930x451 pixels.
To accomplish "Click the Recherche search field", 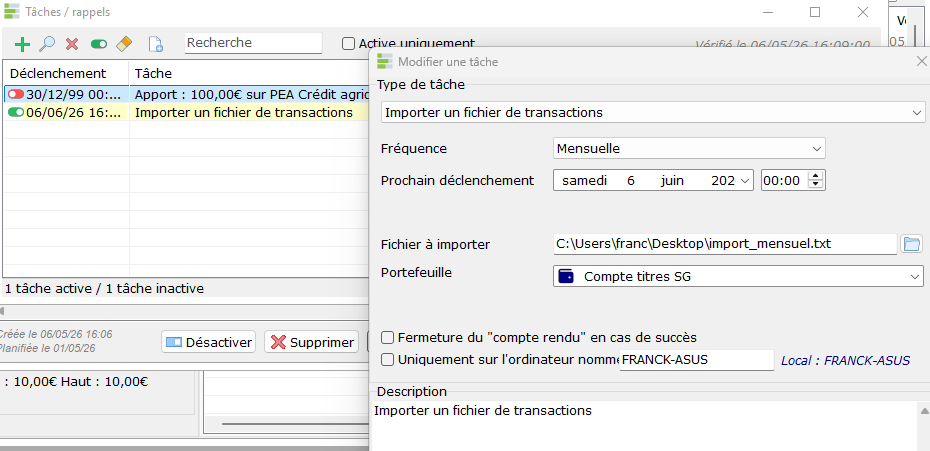I will 253,43.
